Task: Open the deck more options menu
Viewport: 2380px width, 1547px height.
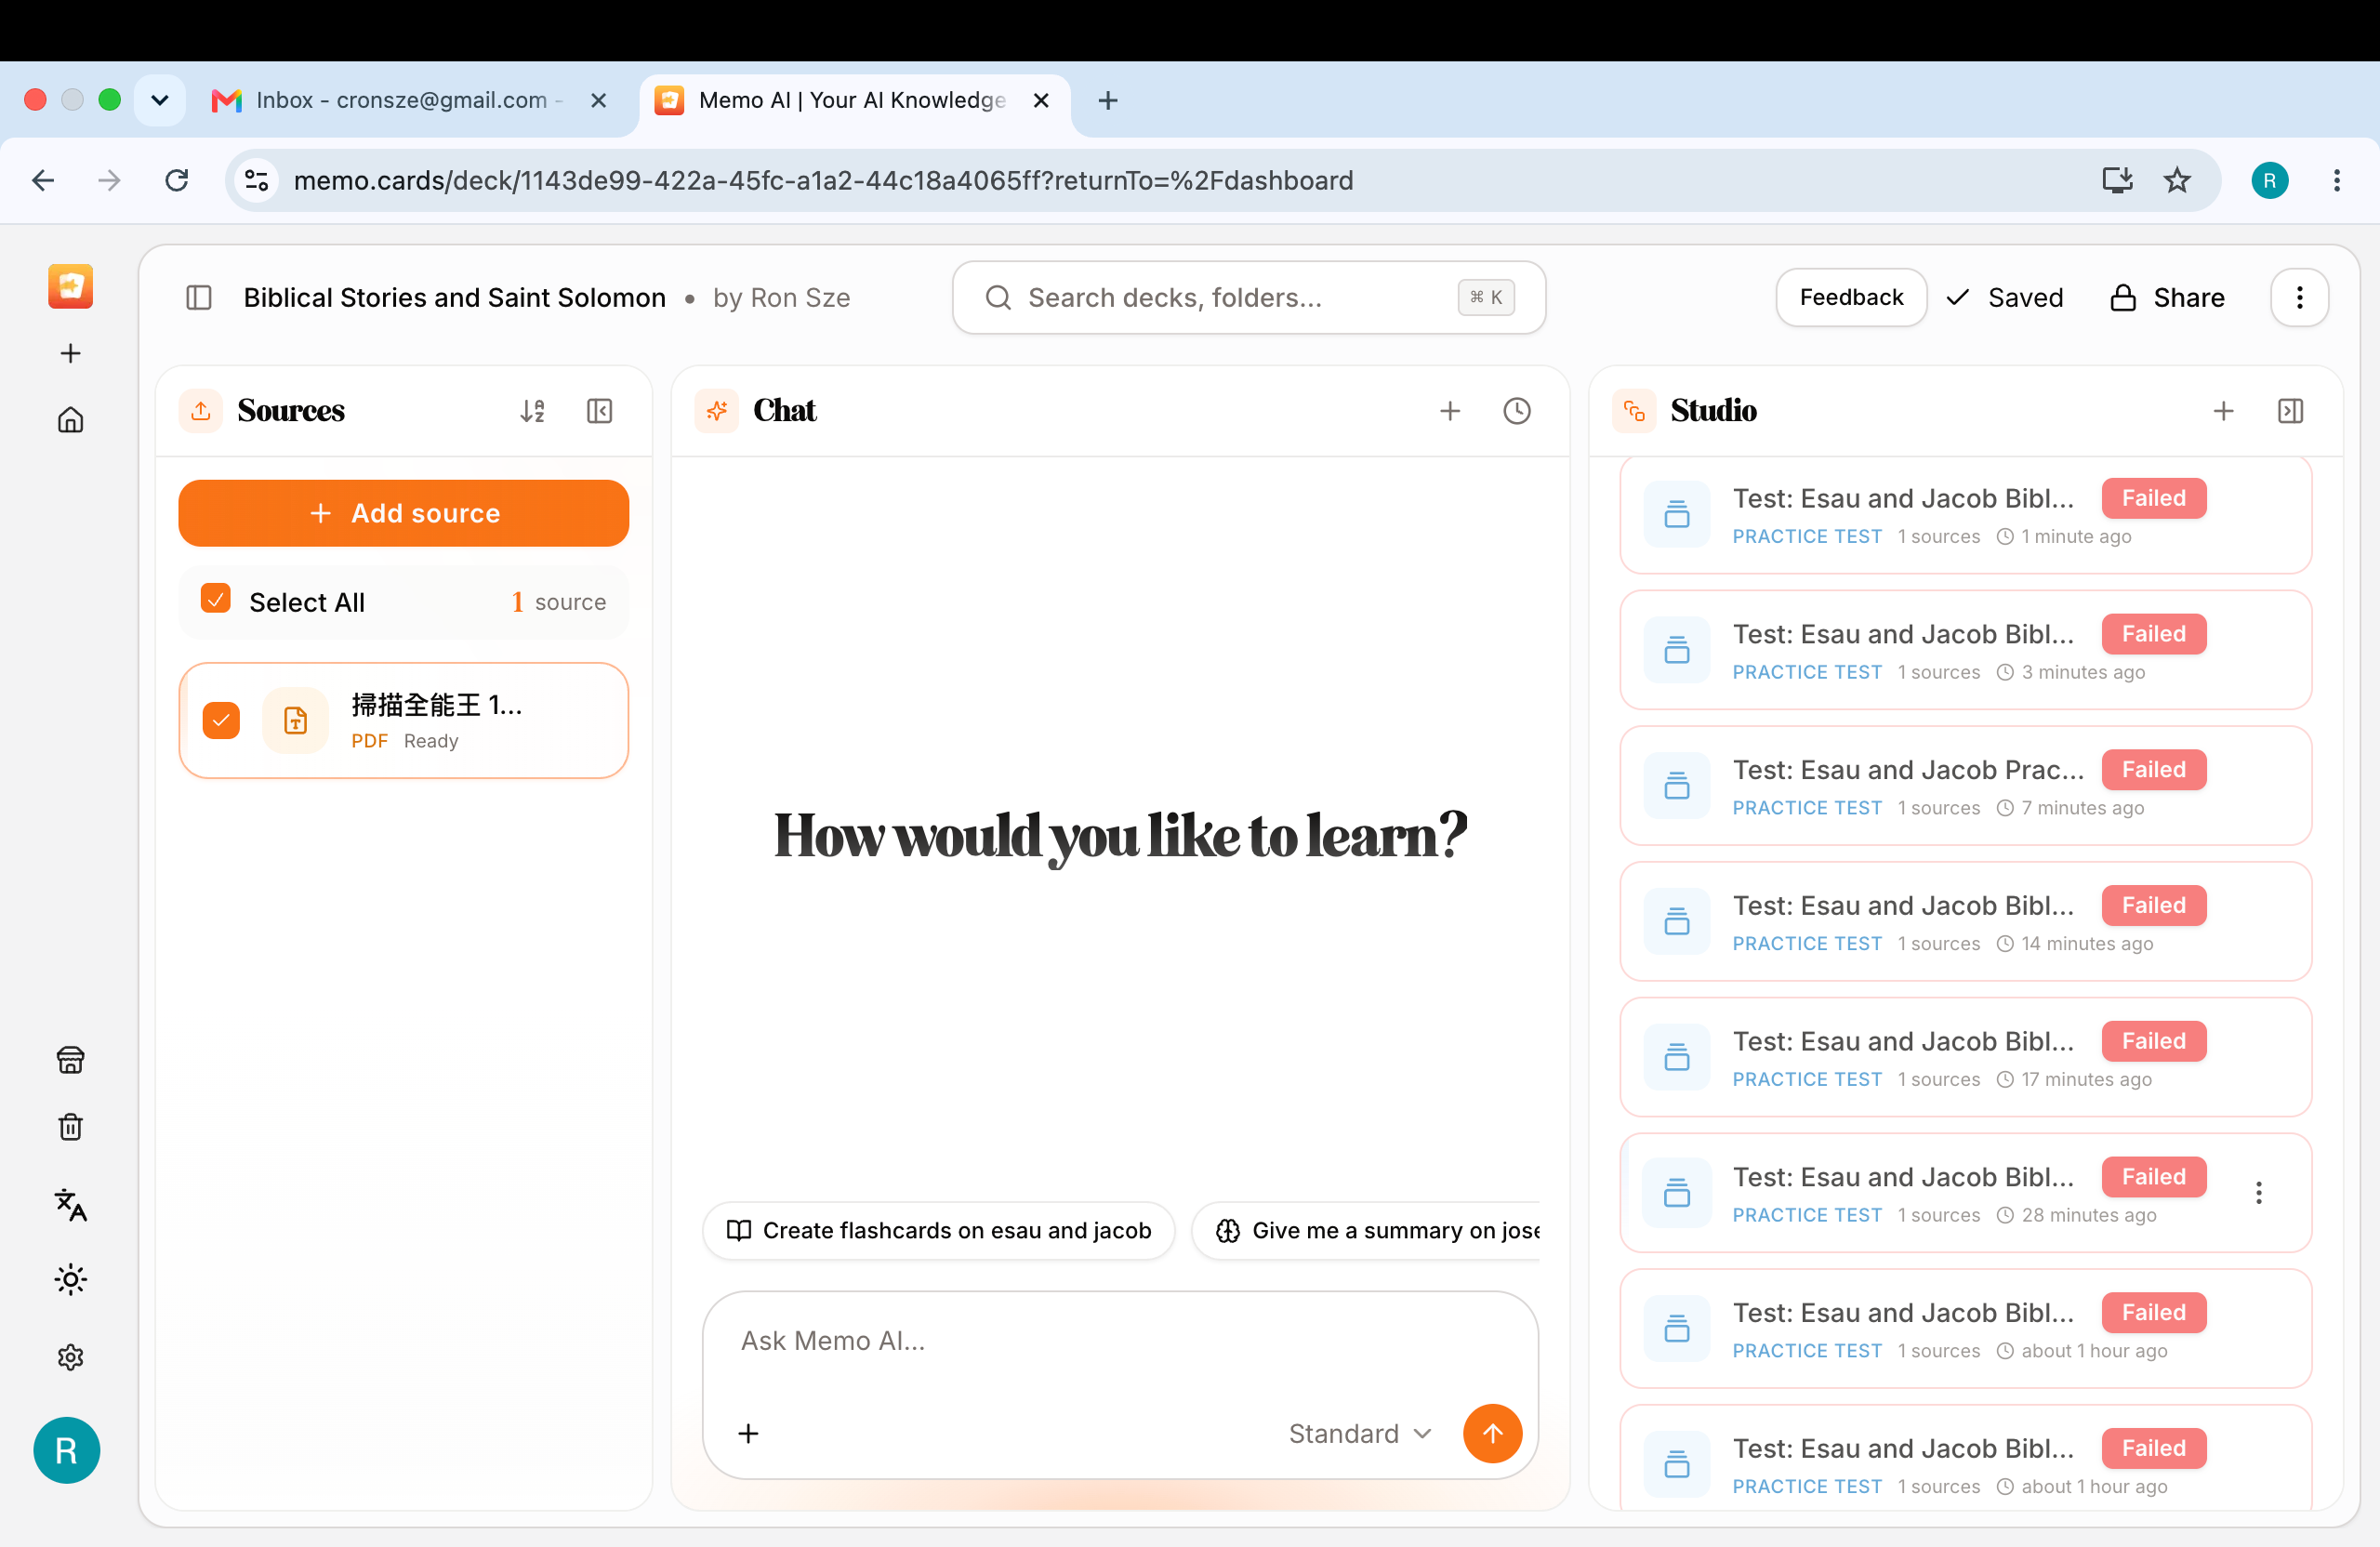Action: (2299, 298)
